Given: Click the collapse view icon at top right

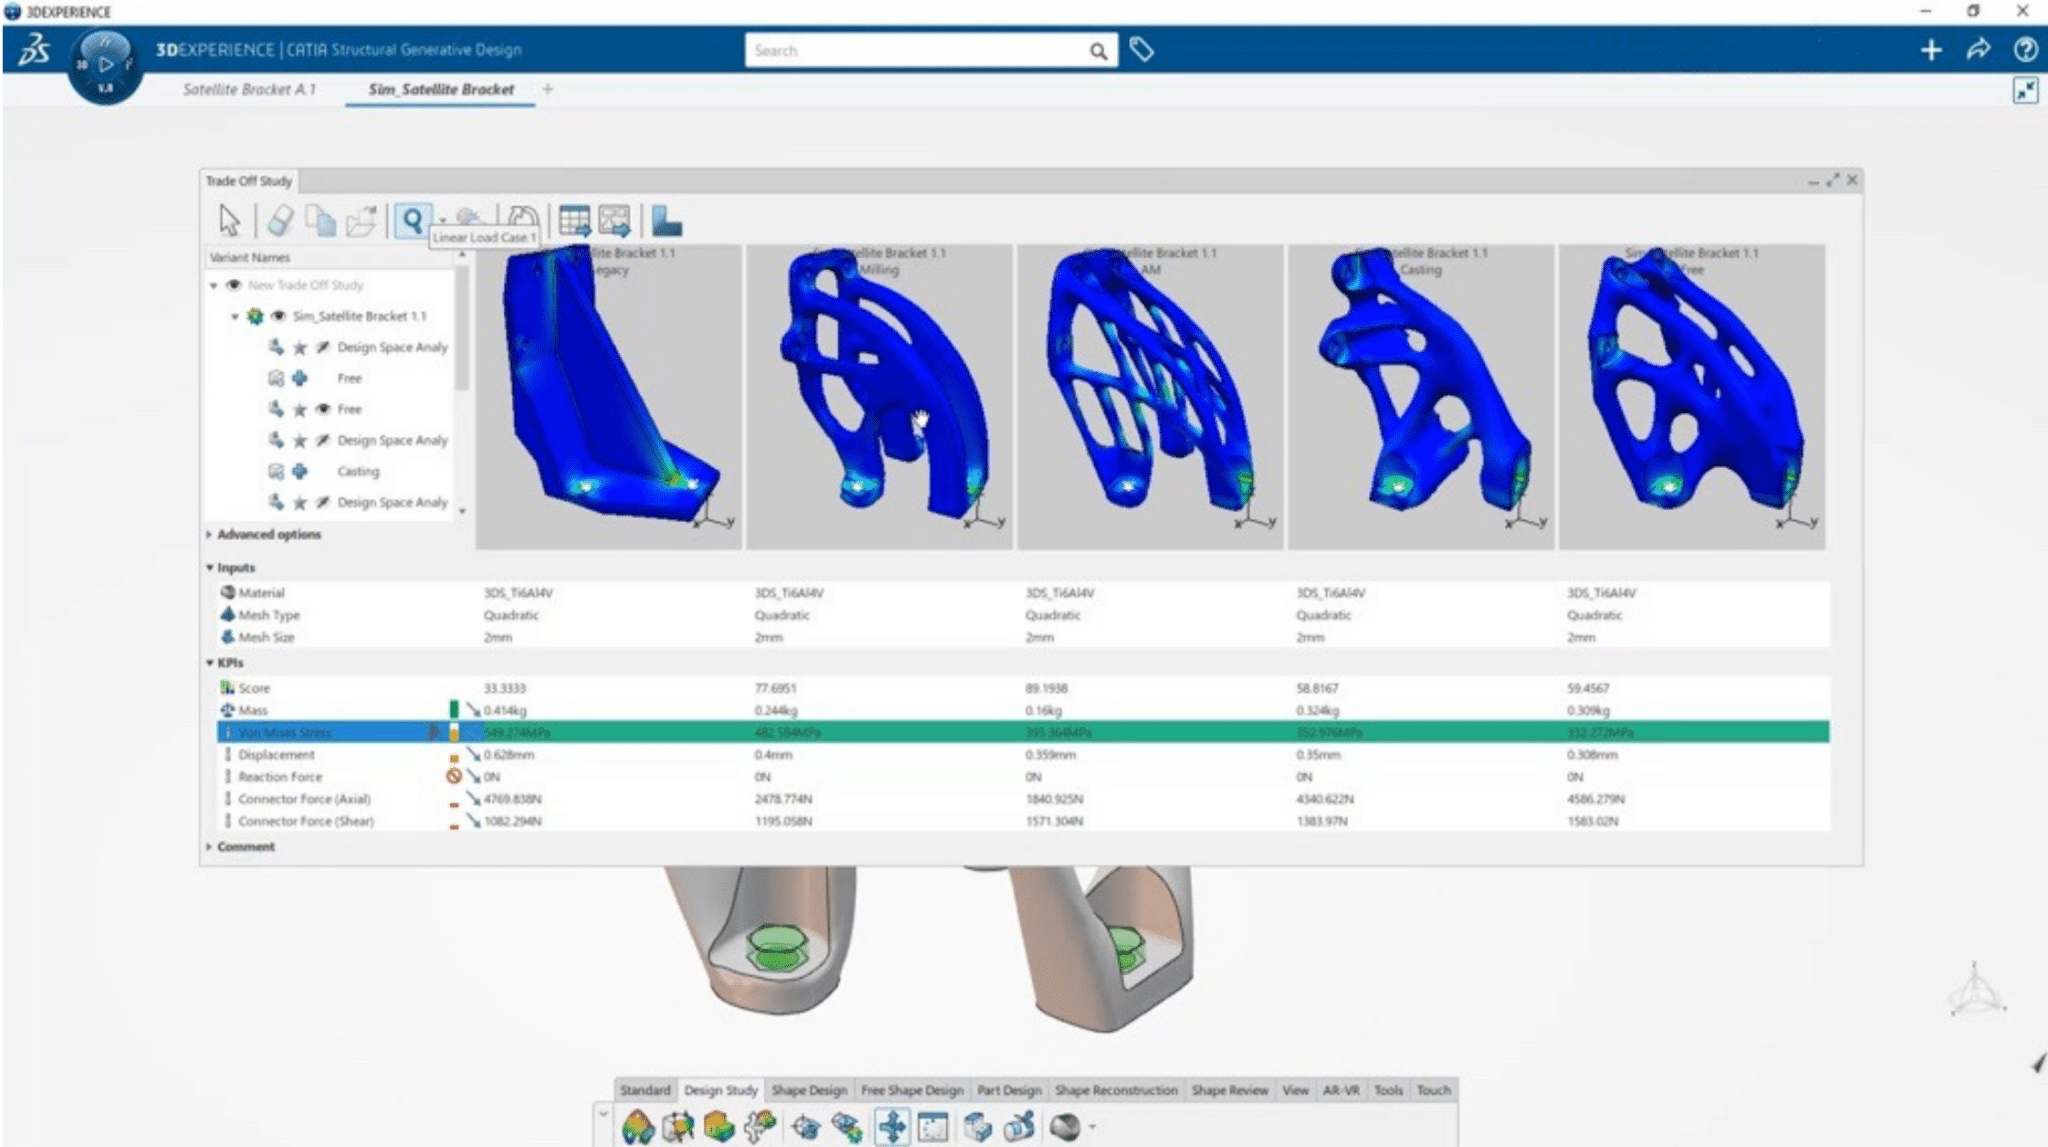Looking at the screenshot, I should [2025, 91].
